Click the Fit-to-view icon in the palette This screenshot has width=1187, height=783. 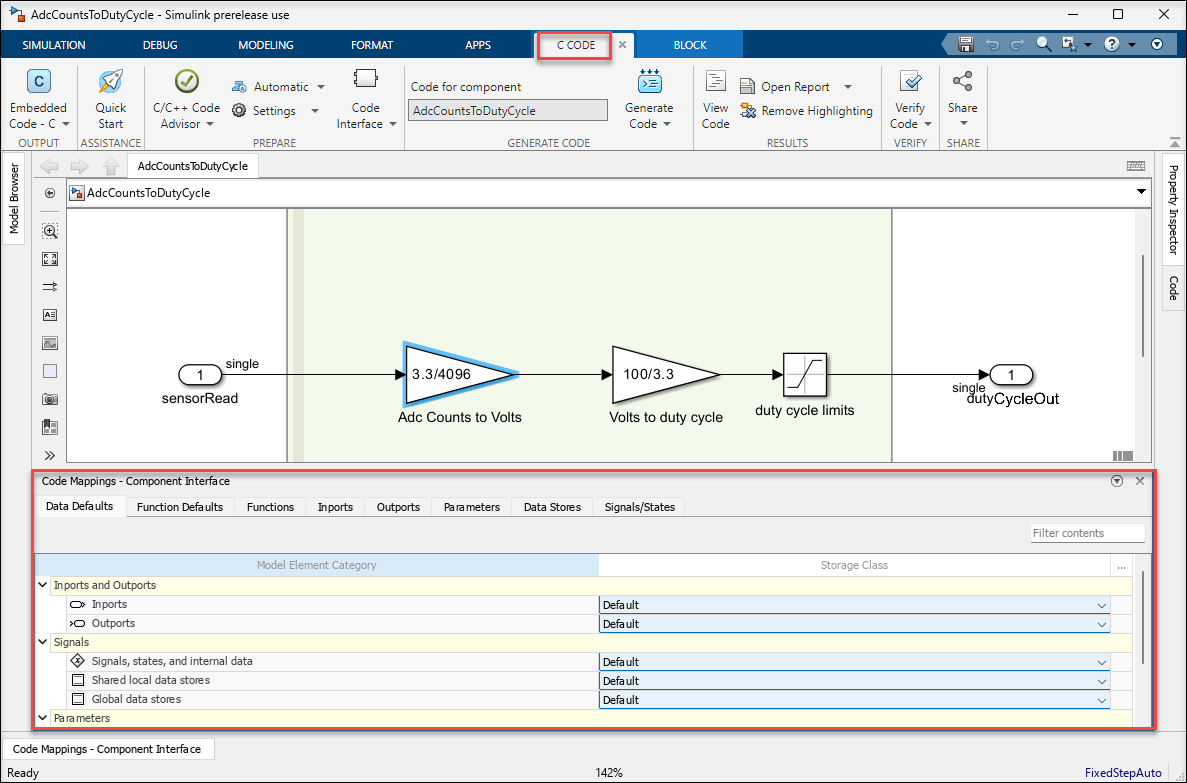click(49, 259)
